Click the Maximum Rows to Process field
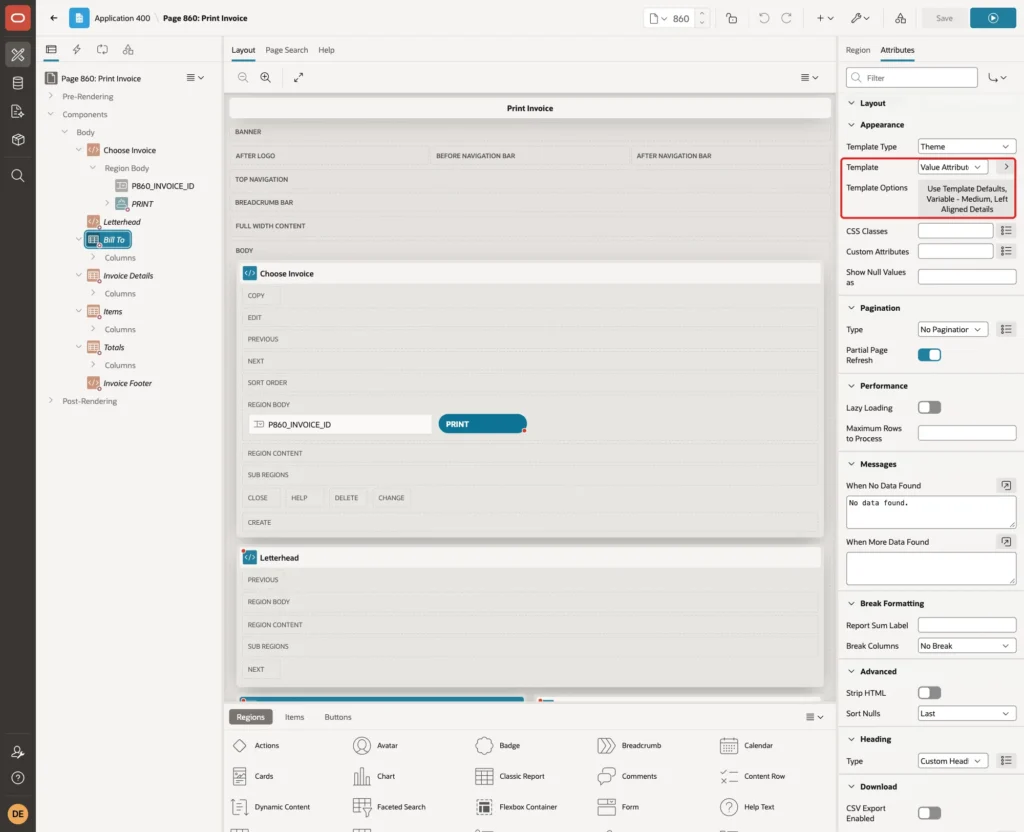Viewport: 1024px width, 832px height. click(967, 433)
